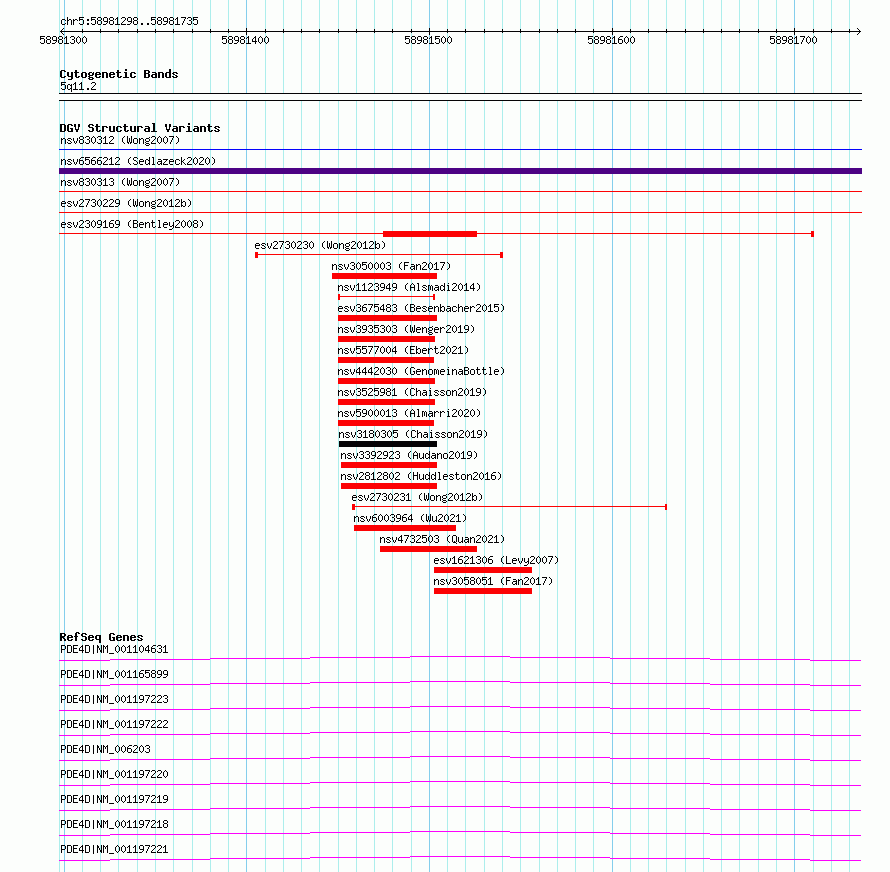Viewport: 890px width, 872px height.
Task: Click the thick red segment of esv2309169
Action: pos(430,234)
